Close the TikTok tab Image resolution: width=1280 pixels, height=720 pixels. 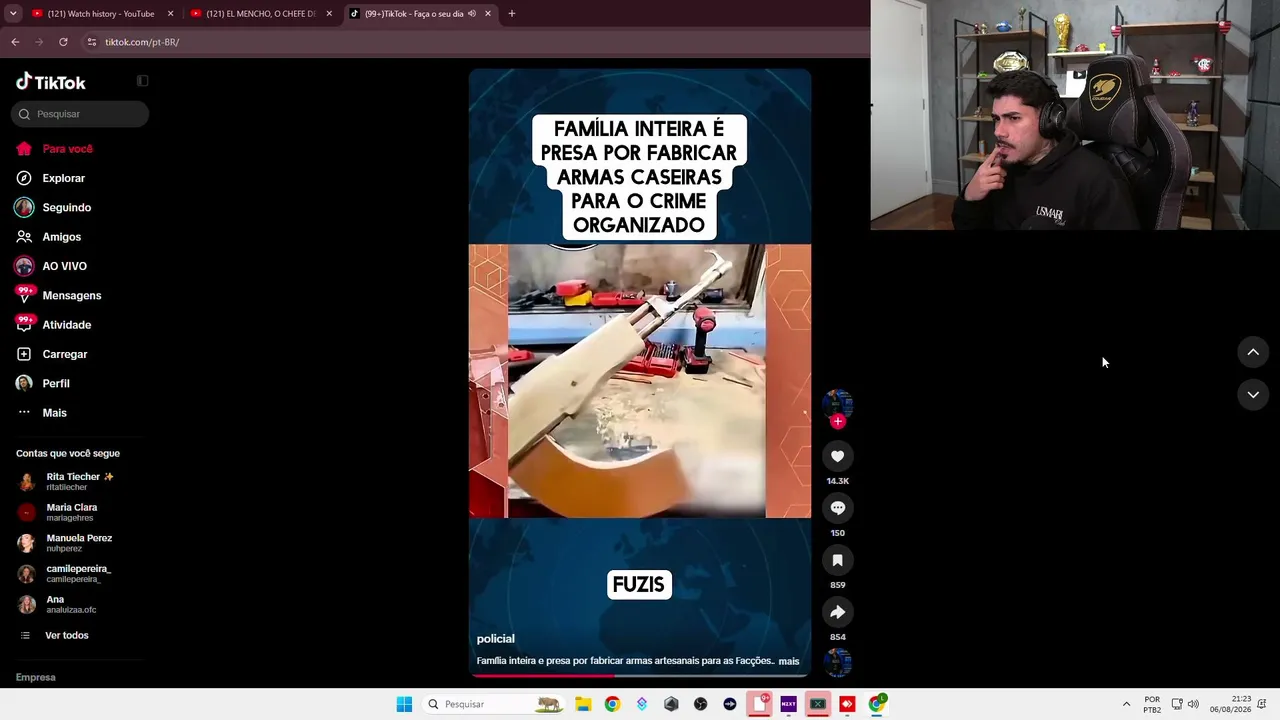pyautogui.click(x=488, y=14)
